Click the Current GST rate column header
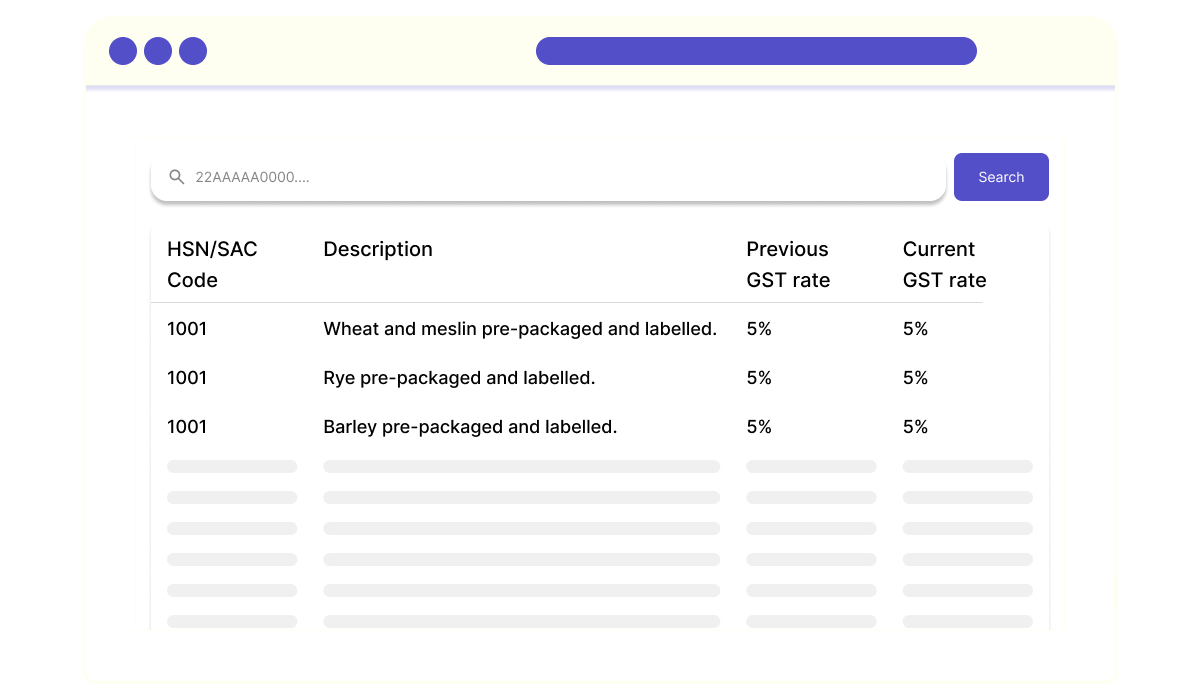Viewport: 1200px width, 700px height. [x=944, y=264]
